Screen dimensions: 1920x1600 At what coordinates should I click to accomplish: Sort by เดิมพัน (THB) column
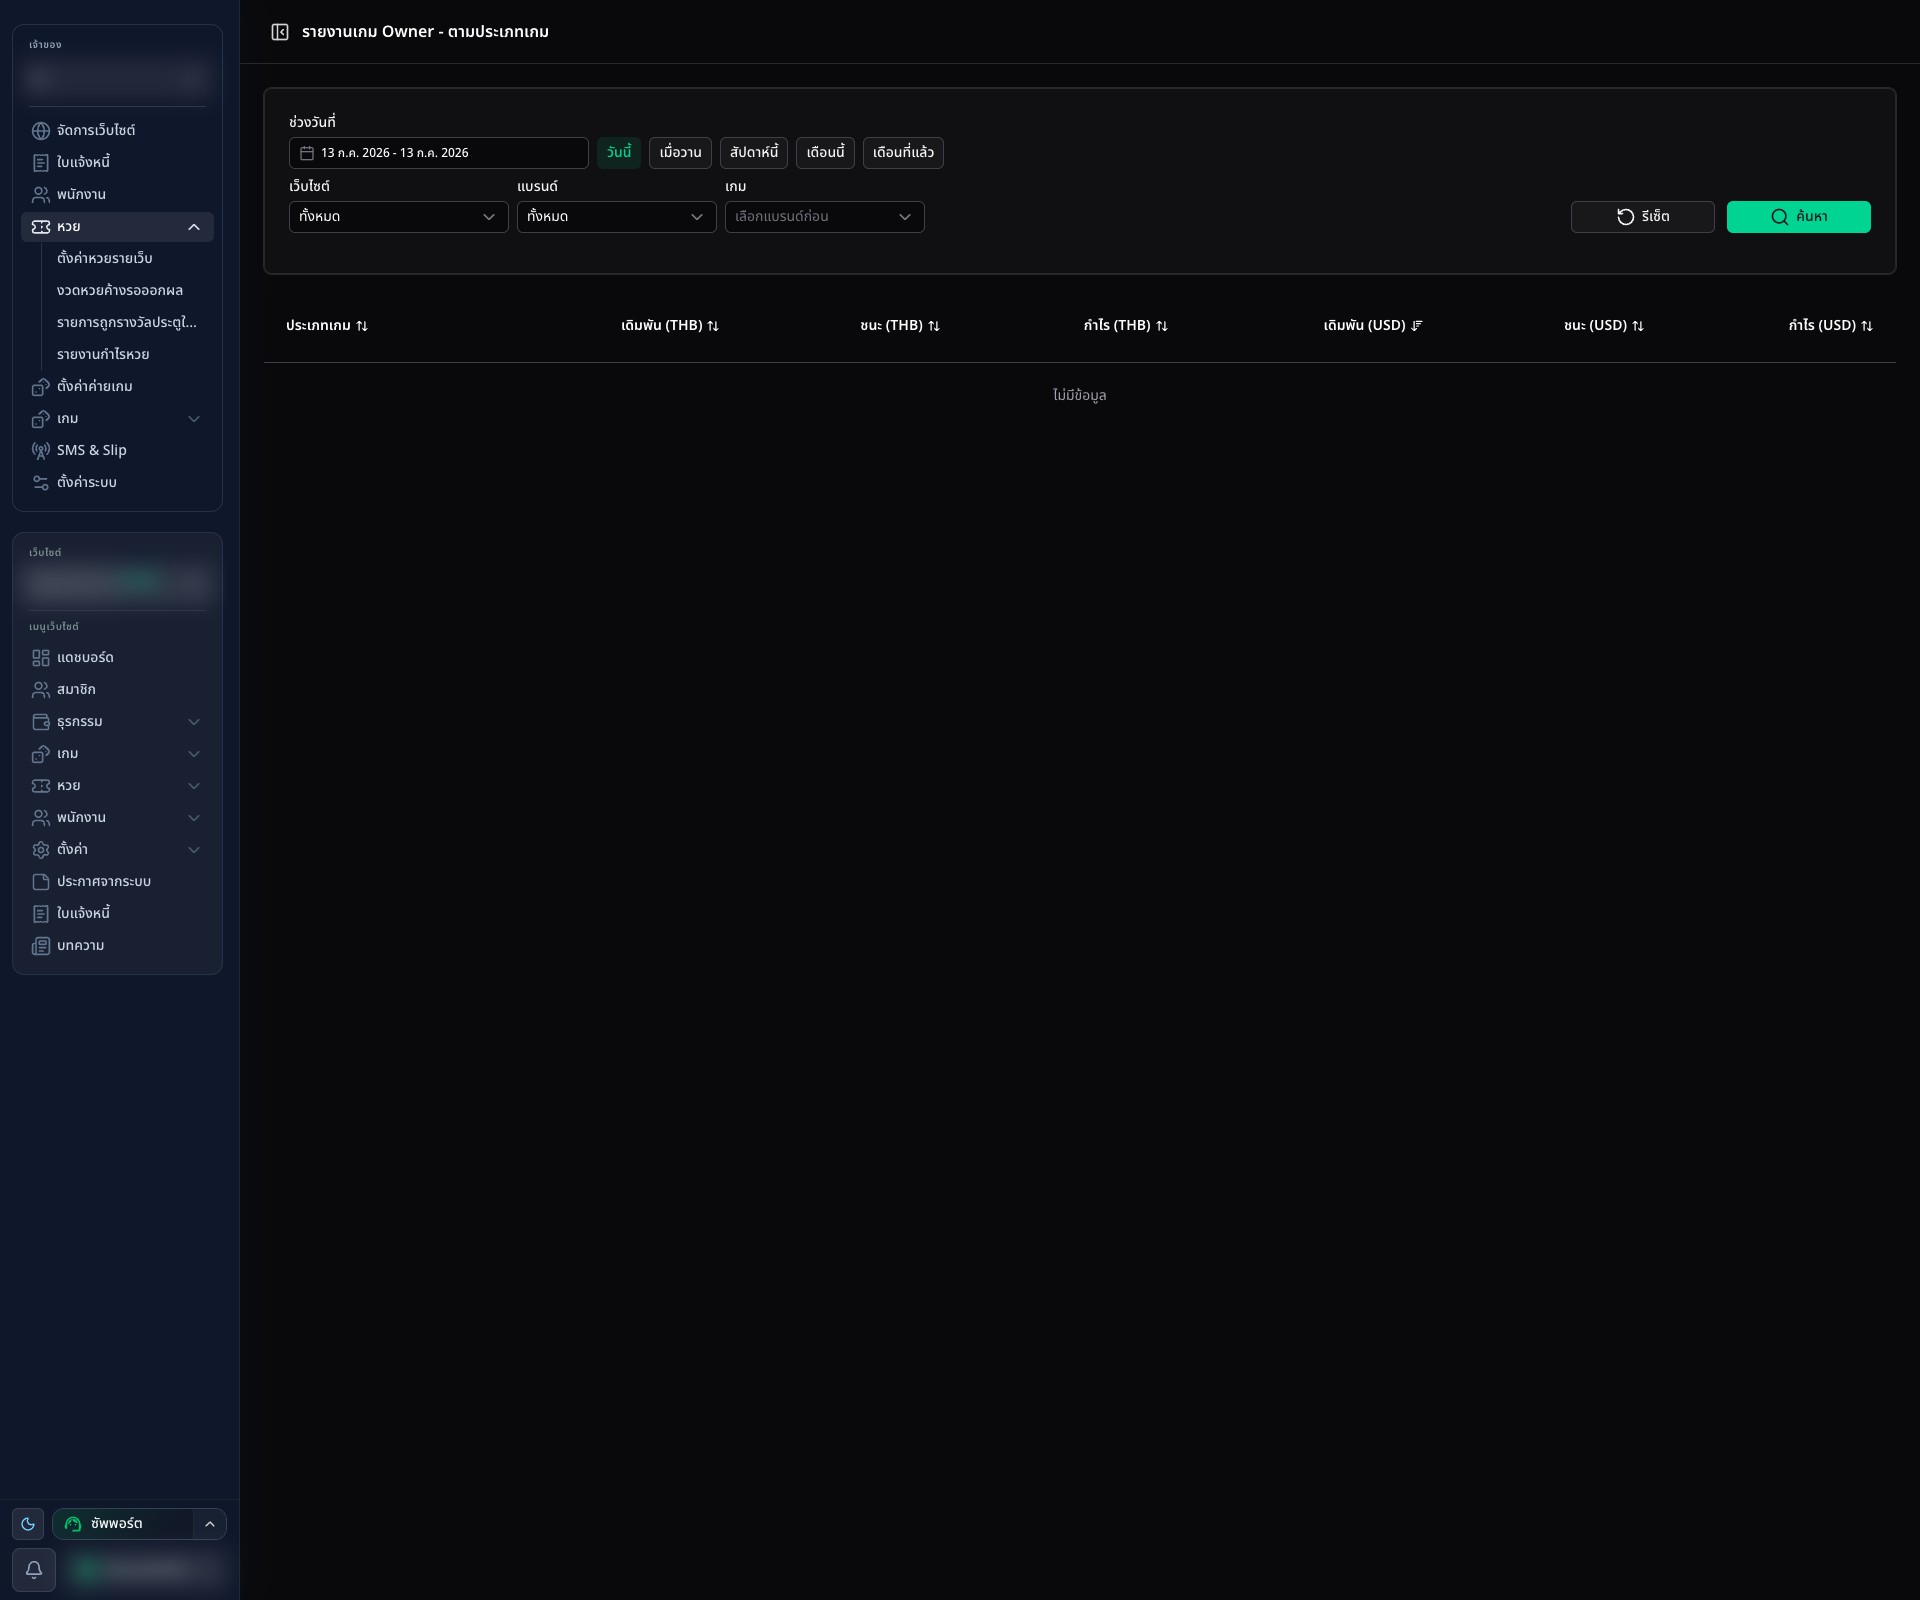point(670,326)
